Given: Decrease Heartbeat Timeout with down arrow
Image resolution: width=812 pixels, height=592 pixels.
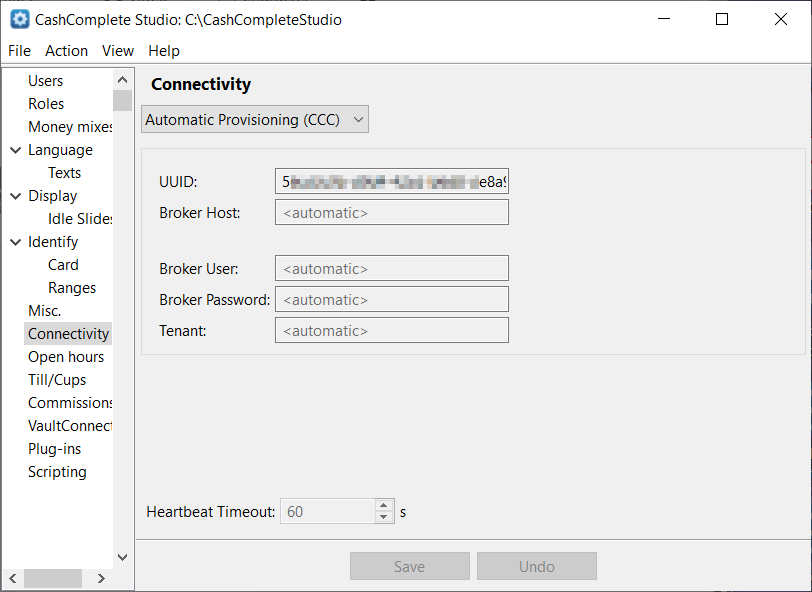Looking at the screenshot, I should pyautogui.click(x=385, y=517).
